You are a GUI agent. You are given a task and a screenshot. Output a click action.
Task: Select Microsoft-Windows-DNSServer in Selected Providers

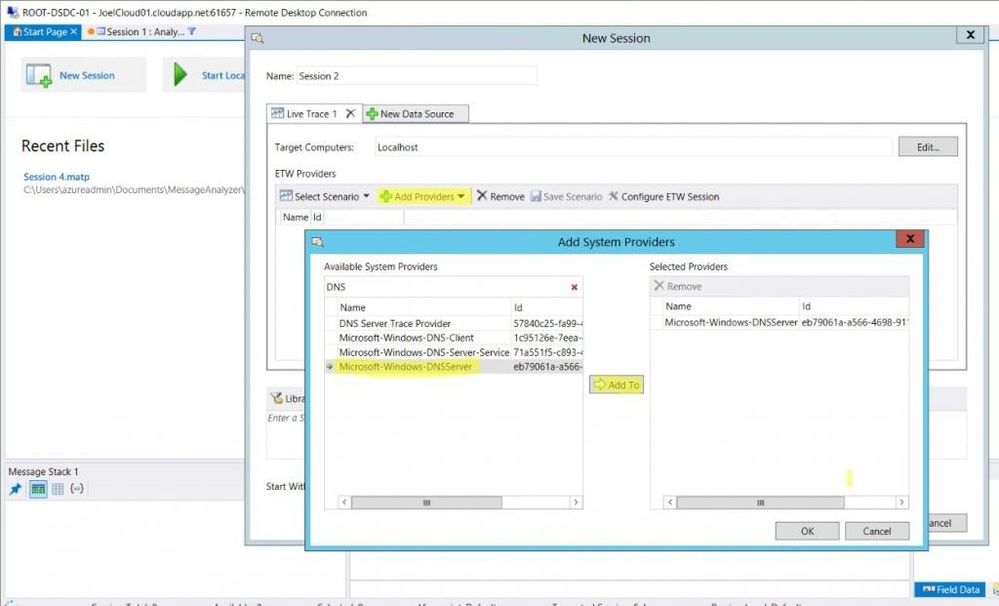point(780,322)
